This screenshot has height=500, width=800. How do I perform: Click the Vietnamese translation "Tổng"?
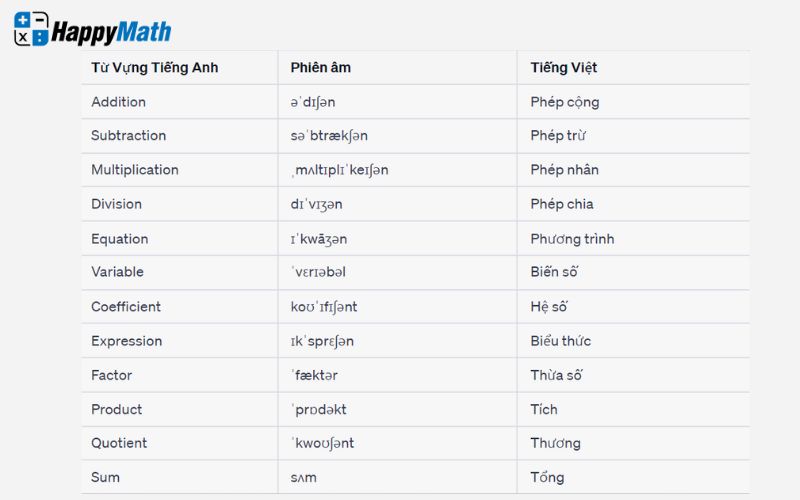pyautogui.click(x=547, y=477)
